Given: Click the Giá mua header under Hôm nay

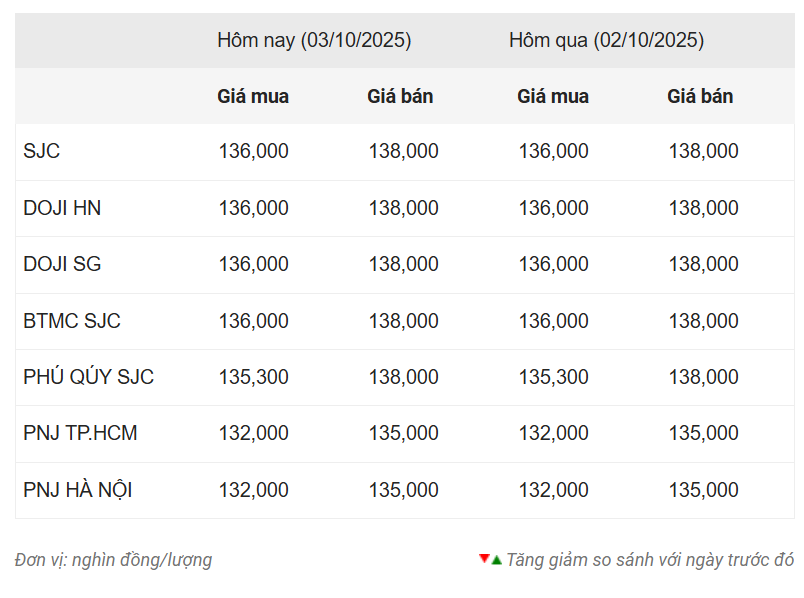Looking at the screenshot, I should point(253,97).
